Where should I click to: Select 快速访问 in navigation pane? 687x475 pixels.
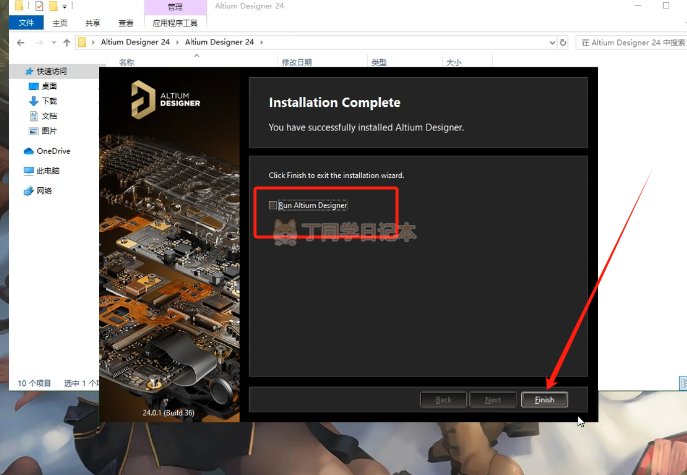pyautogui.click(x=52, y=71)
